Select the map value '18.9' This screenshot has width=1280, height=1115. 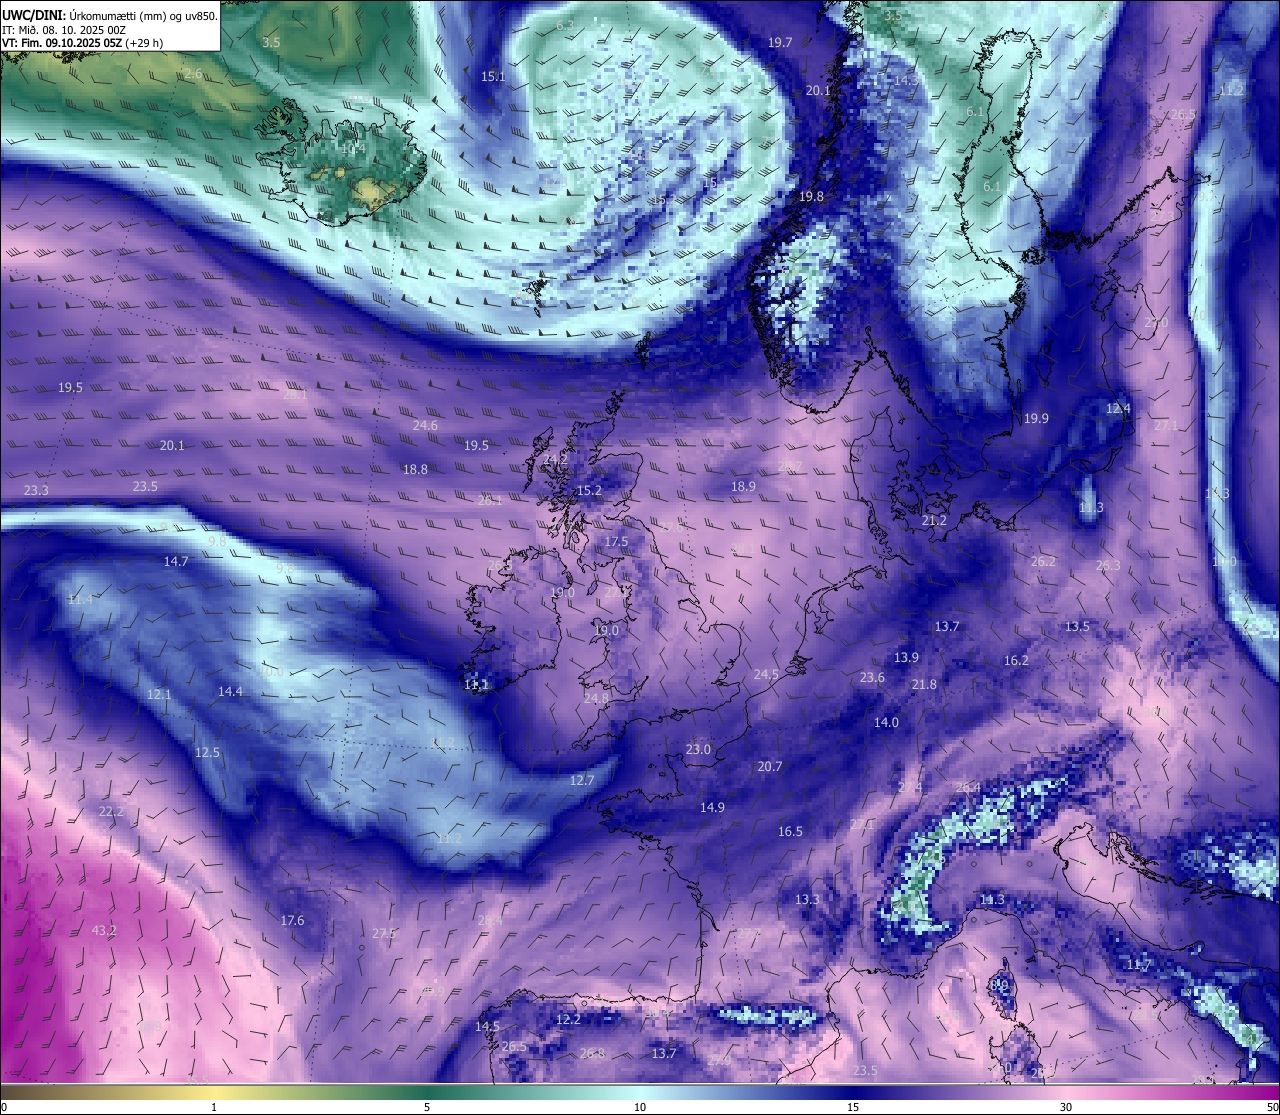(743, 486)
